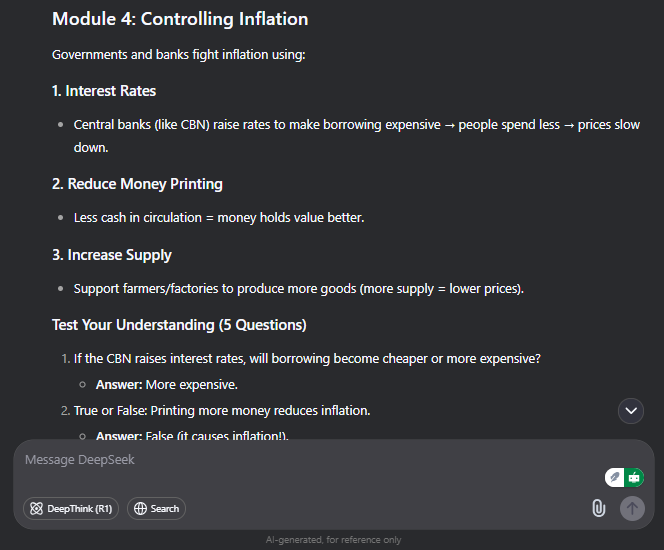Click the '2. Reduce Money Printing' subheading
Image resolution: width=664 pixels, height=550 pixels.
137,184
